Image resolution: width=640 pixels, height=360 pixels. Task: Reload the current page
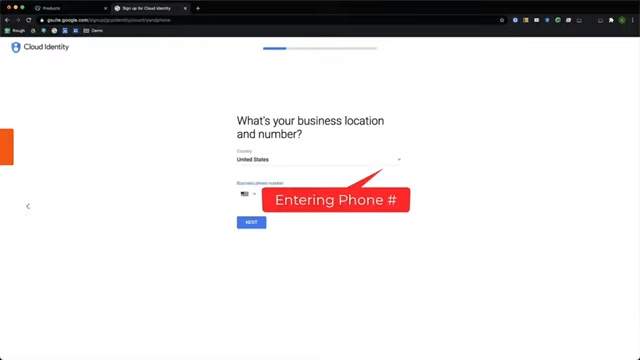pos(29,20)
